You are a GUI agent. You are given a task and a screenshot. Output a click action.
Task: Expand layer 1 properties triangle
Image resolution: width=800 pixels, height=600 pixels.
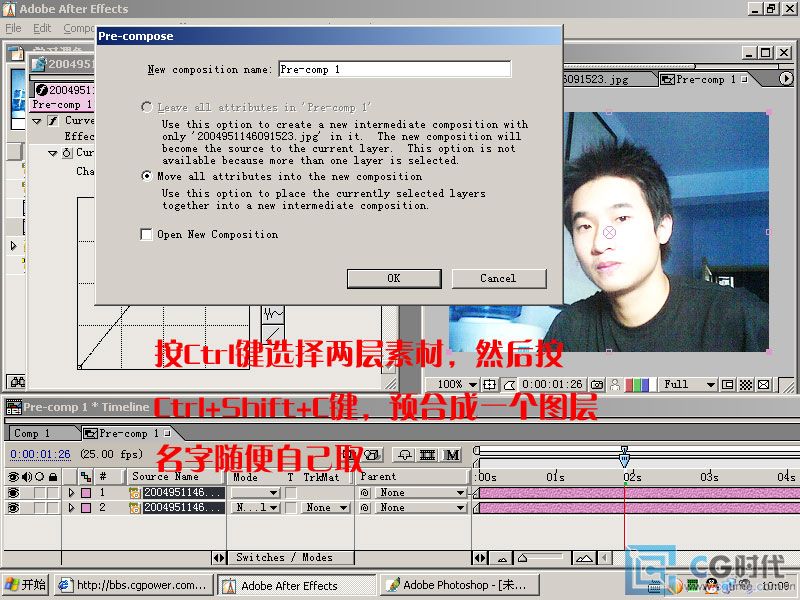coord(71,492)
